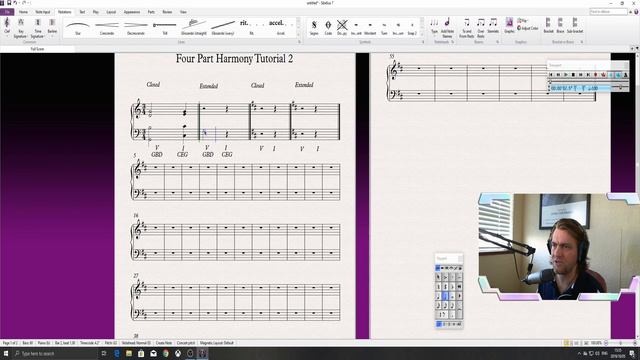Click Over Rests beam option
The height and width of the screenshot is (360, 640).
click(481, 28)
